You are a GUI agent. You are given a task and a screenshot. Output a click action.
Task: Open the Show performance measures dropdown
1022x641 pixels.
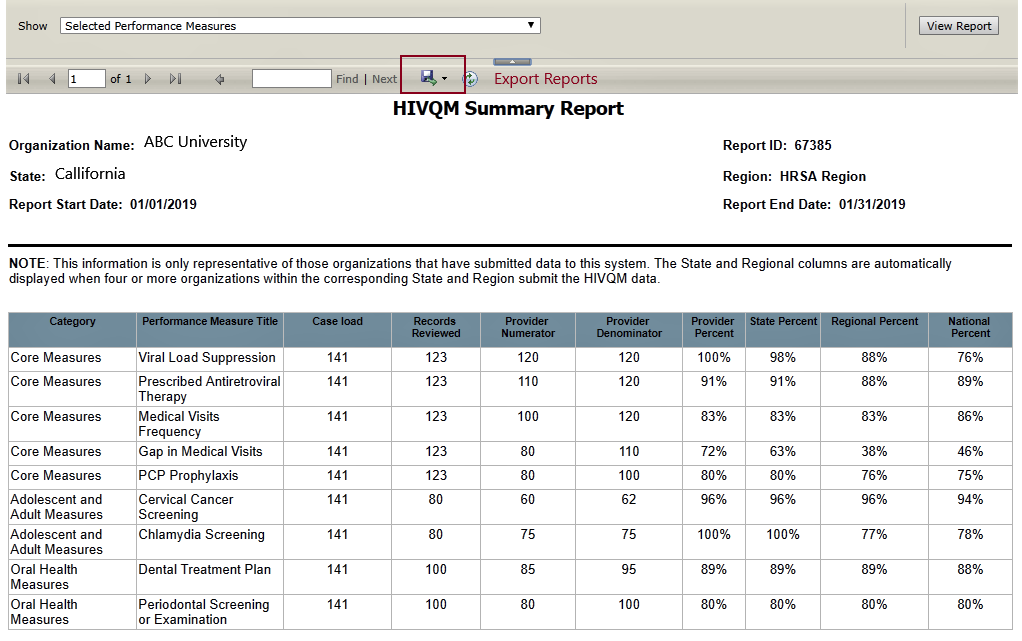tap(300, 26)
